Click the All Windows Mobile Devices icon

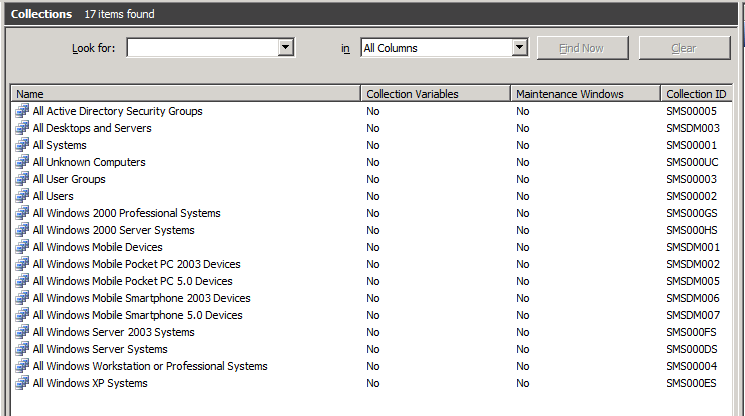22,247
